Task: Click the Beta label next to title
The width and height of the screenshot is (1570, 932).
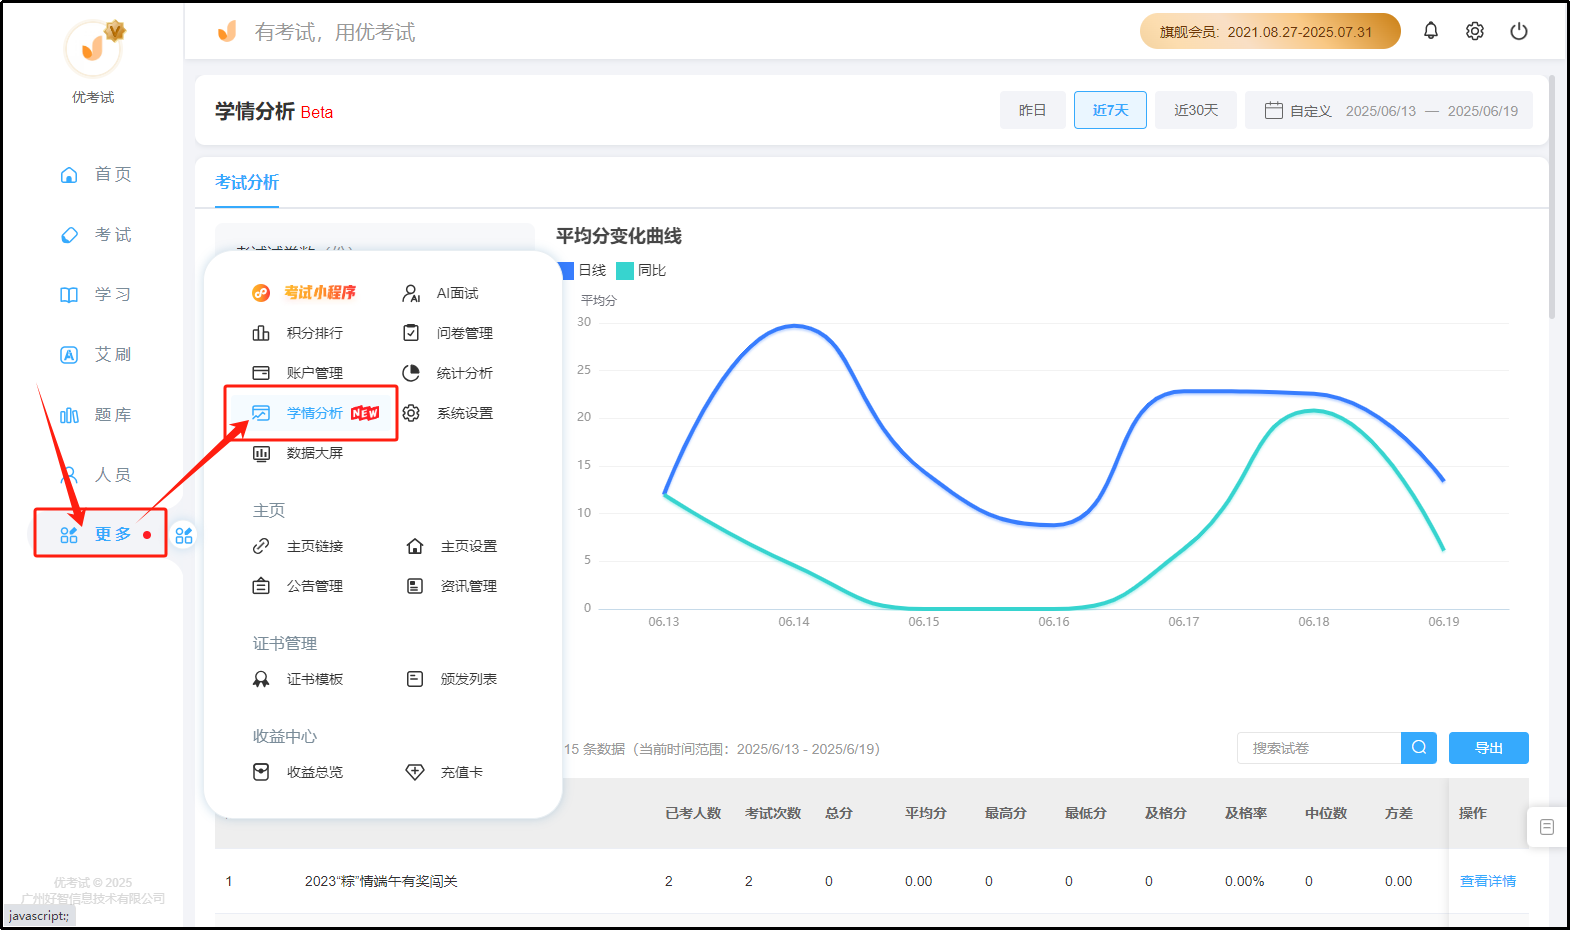Action: click(x=317, y=112)
